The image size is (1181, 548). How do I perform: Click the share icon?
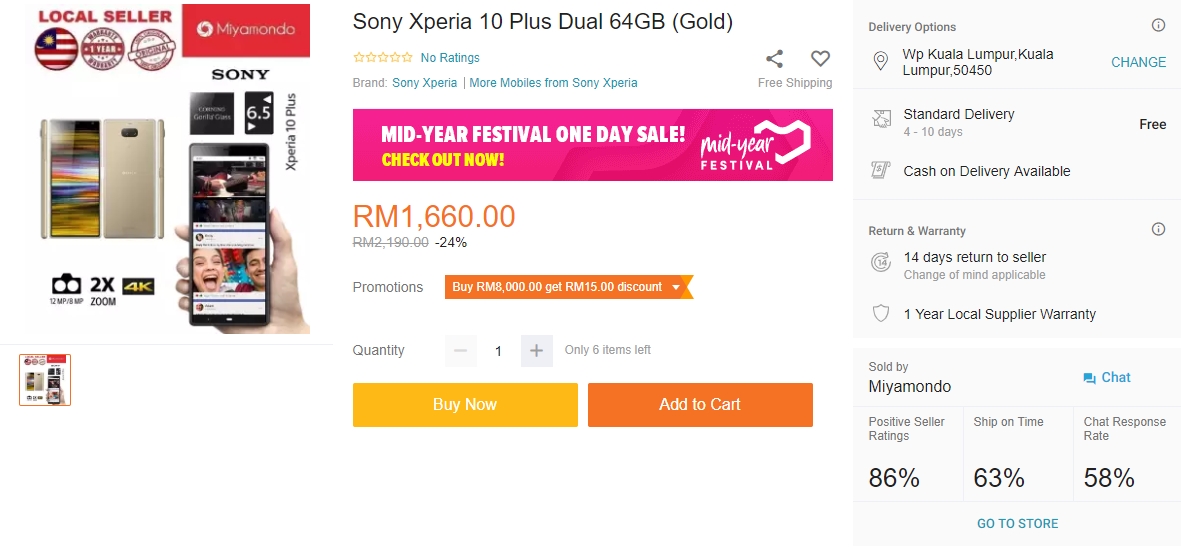coord(774,59)
